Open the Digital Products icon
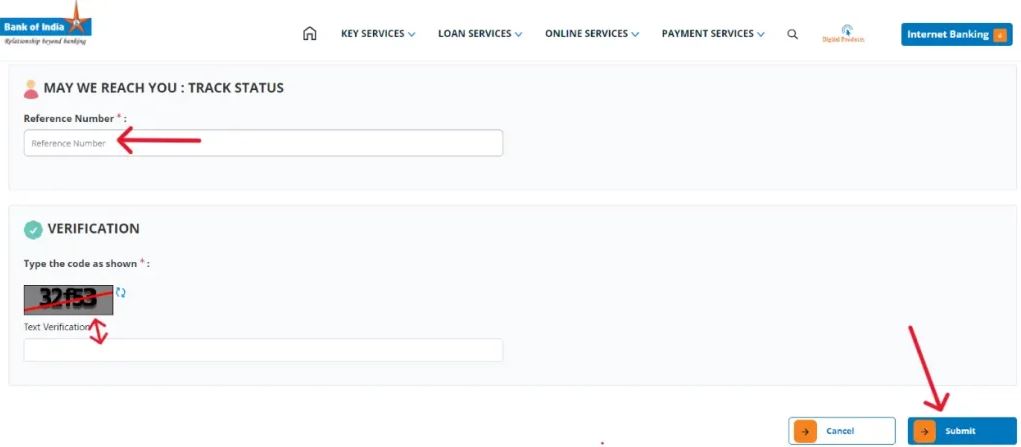The width and height of the screenshot is (1021, 447). (x=842, y=34)
